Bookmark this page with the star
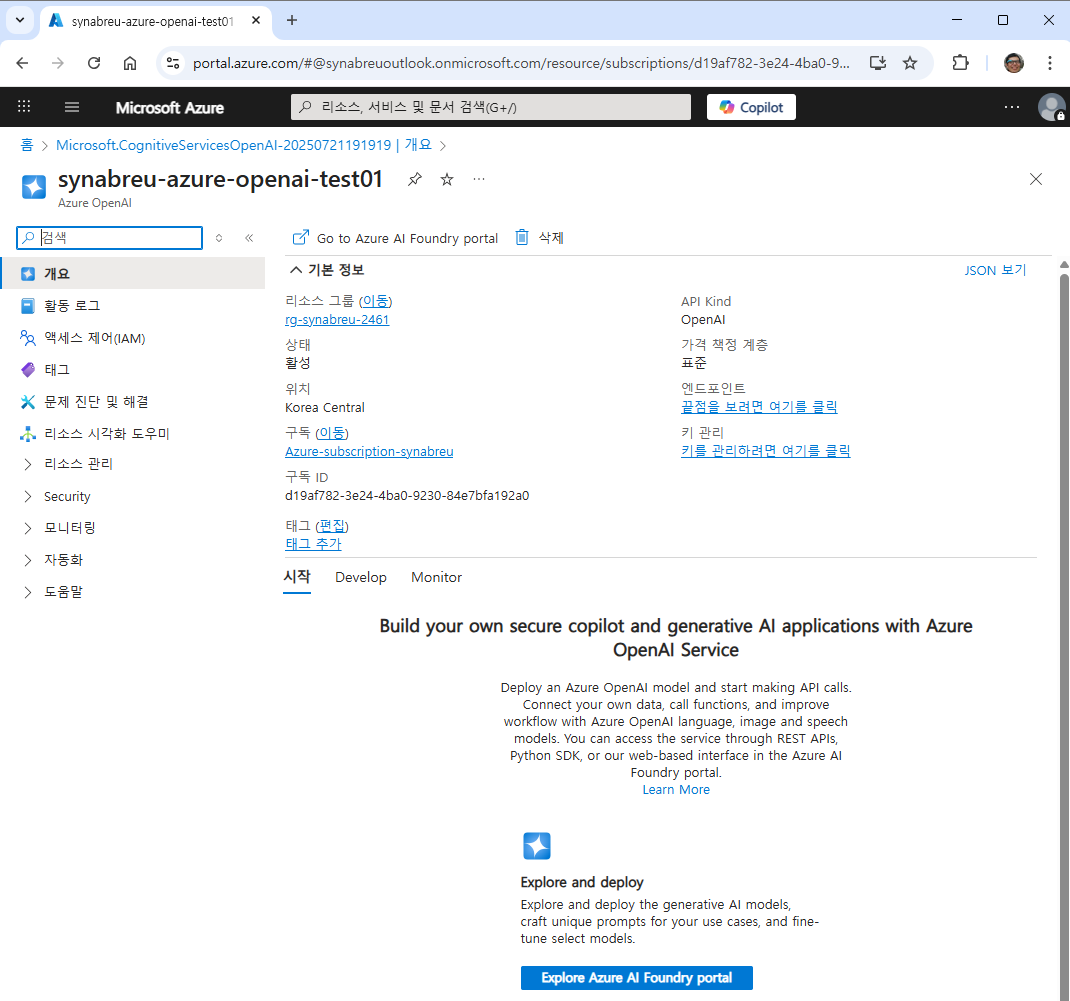 click(910, 63)
